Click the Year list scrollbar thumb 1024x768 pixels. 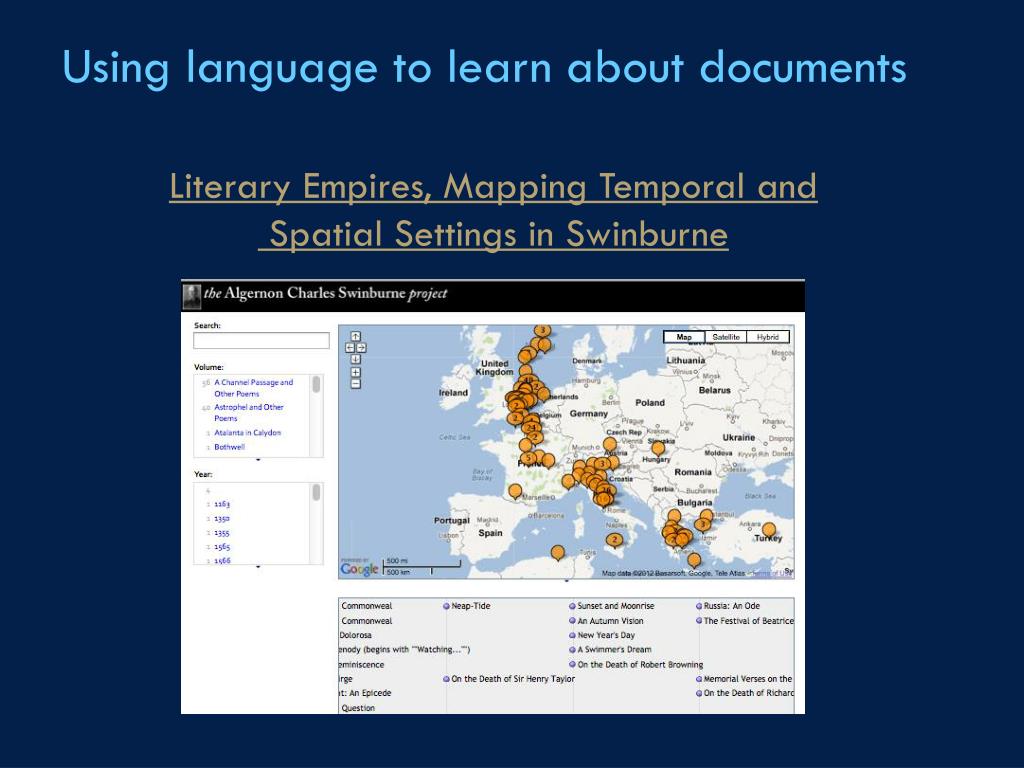316,492
